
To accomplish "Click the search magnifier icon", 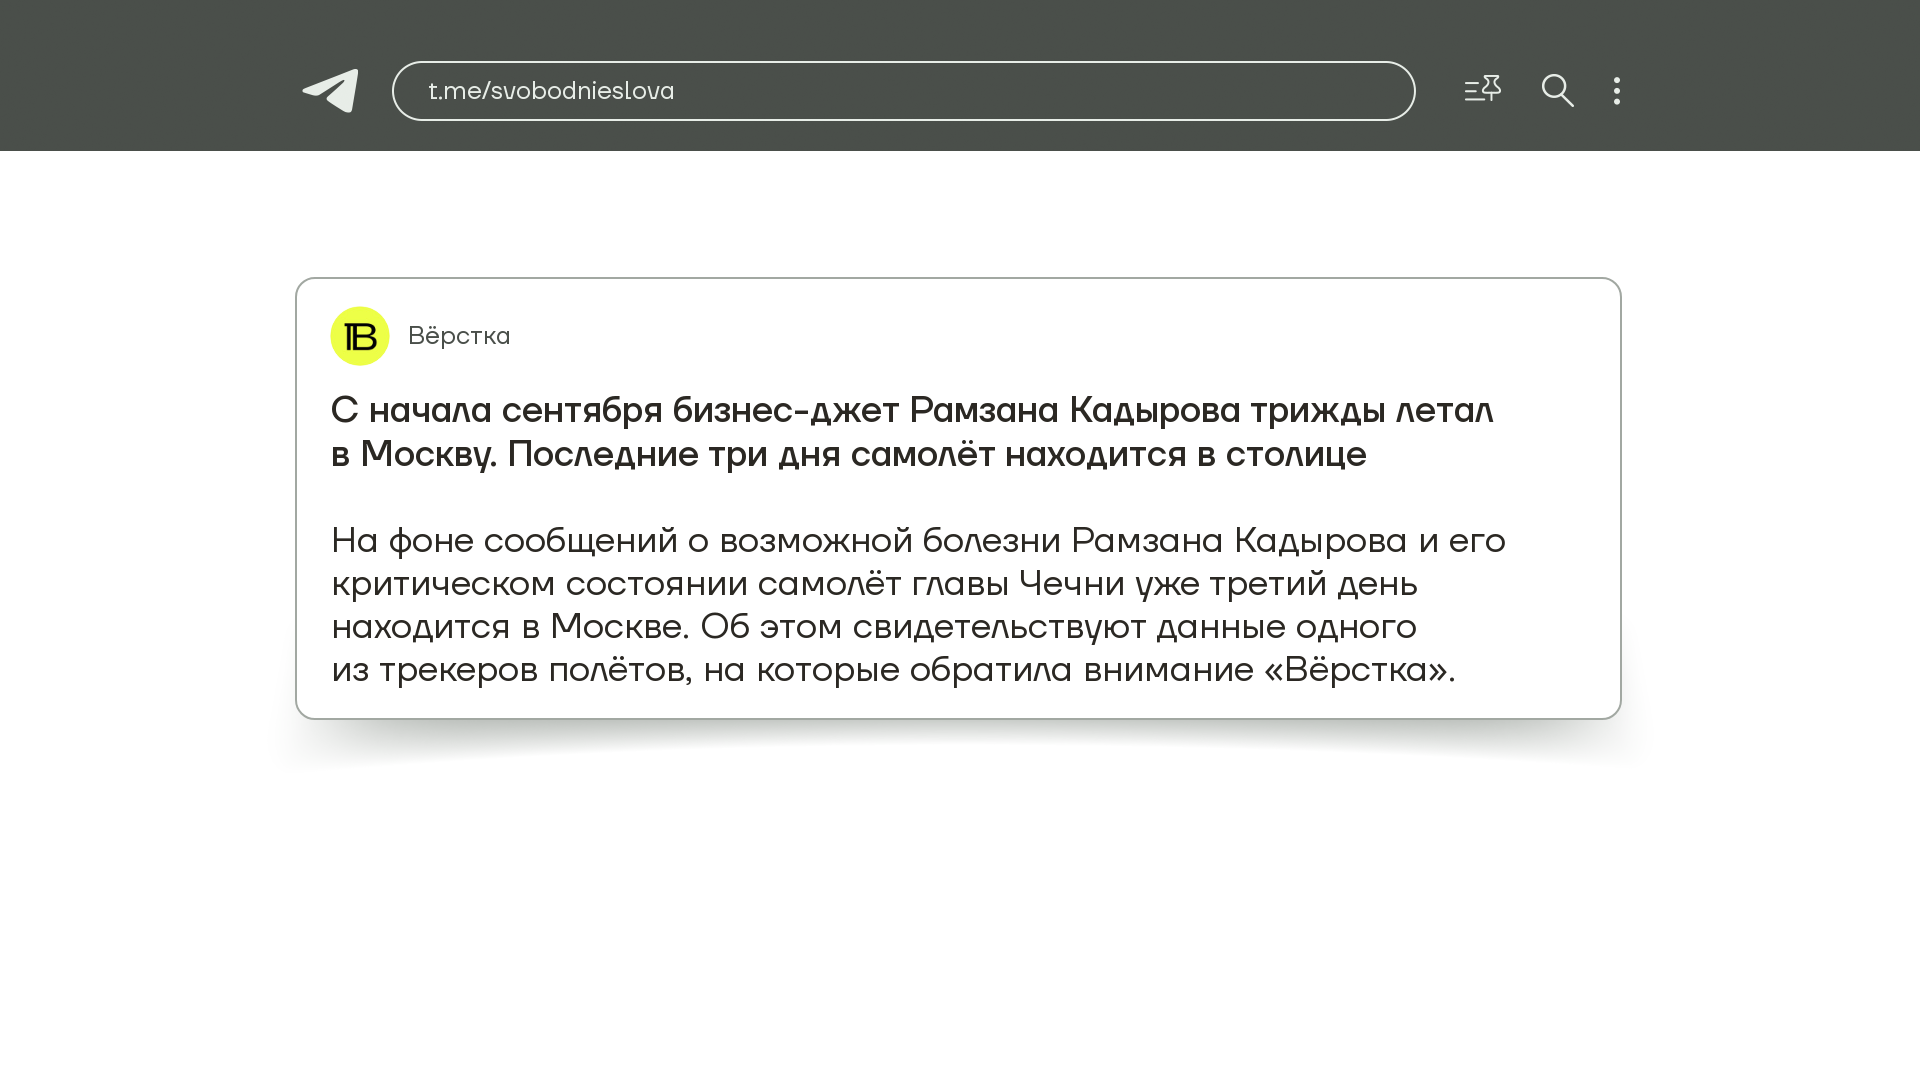I will coord(1557,91).
